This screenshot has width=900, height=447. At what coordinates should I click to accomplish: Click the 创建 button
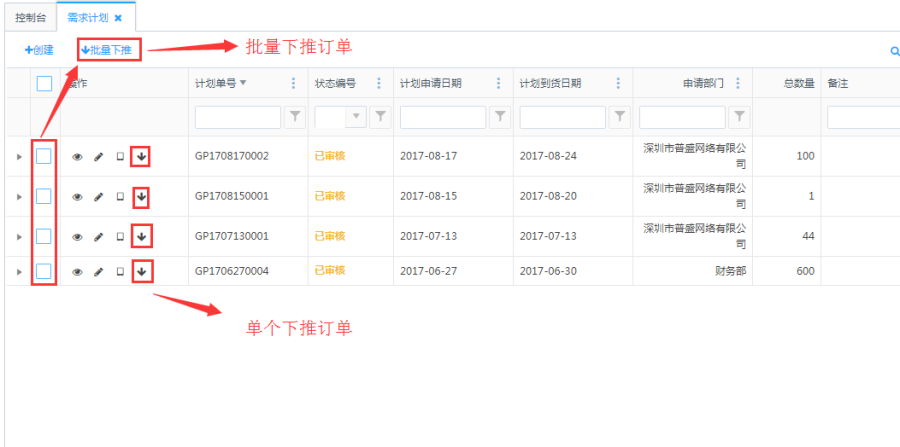[40, 49]
